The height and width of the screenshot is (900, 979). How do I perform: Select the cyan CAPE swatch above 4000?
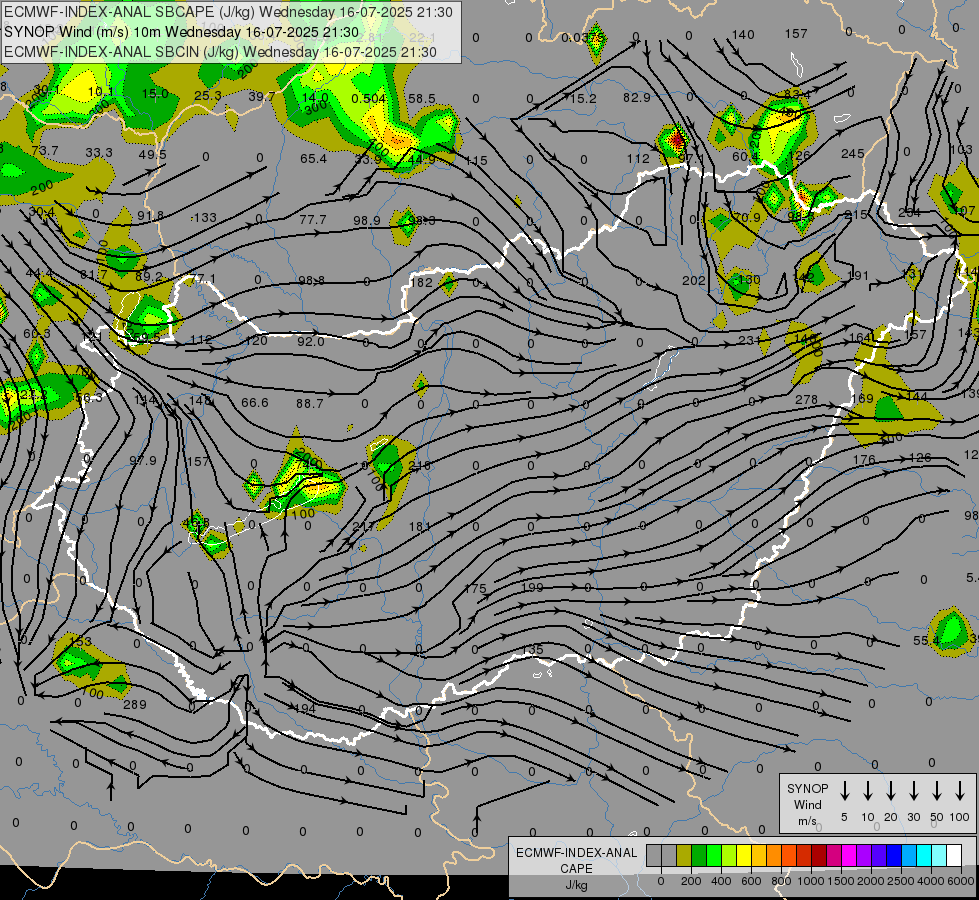(x=924, y=855)
